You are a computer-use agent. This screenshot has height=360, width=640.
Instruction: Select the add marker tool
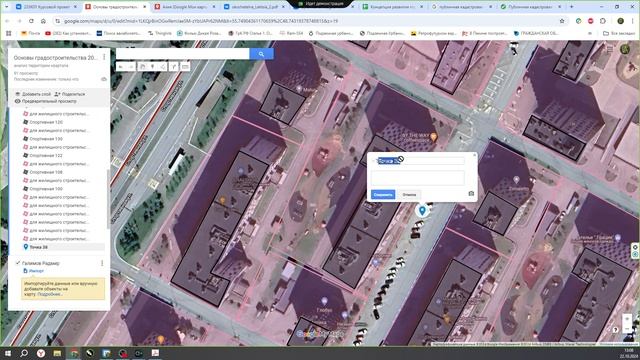[x=153, y=67]
